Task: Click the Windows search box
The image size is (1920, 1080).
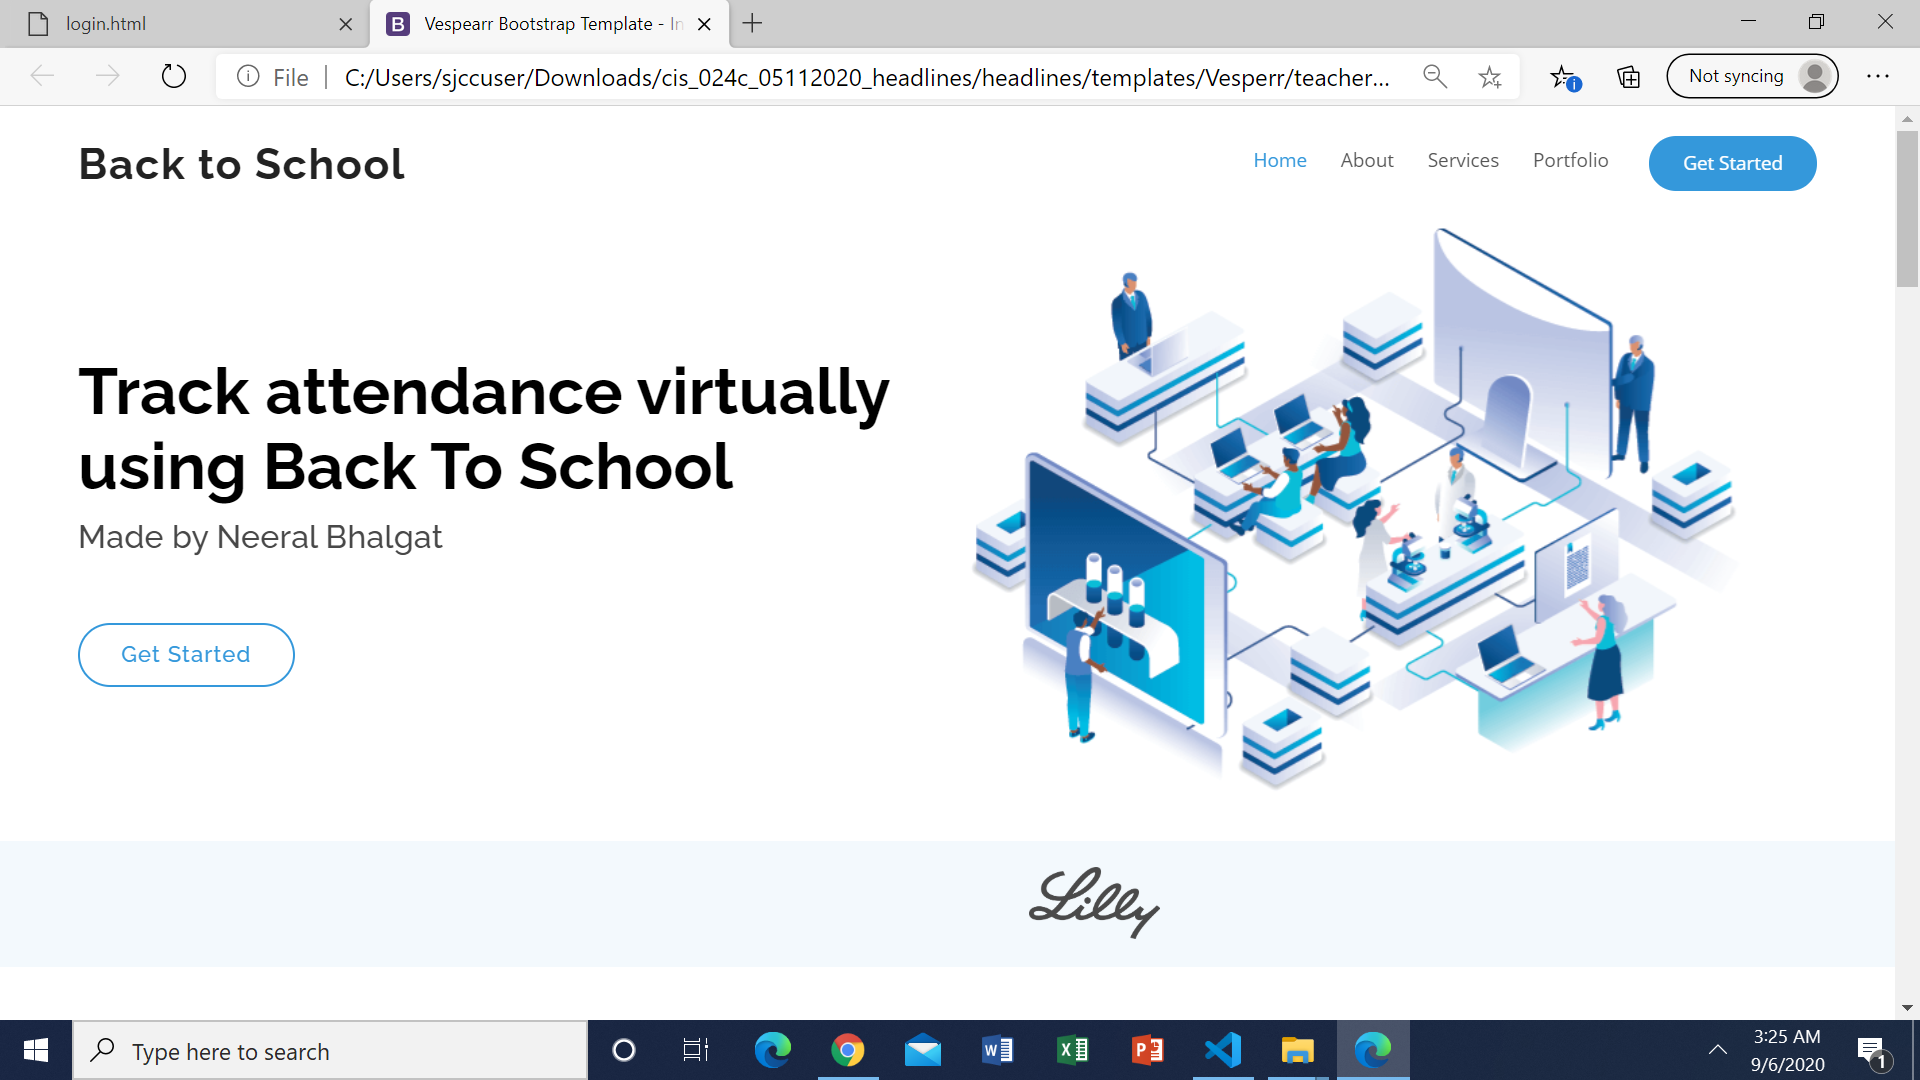Action: [330, 1051]
